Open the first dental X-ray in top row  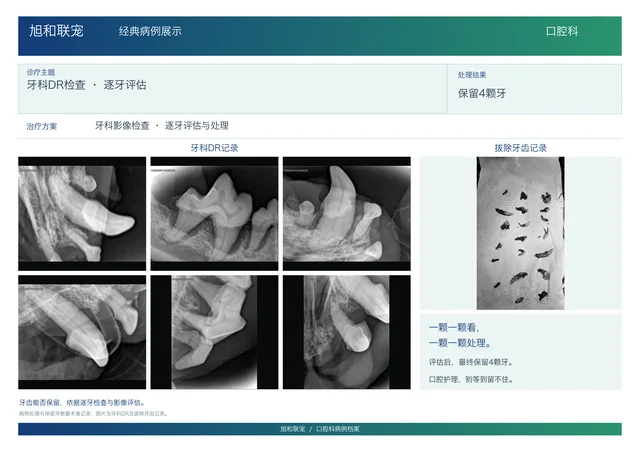(x=82, y=214)
